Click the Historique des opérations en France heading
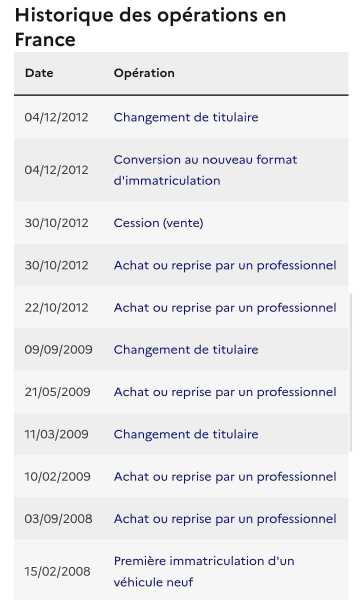 [150, 27]
